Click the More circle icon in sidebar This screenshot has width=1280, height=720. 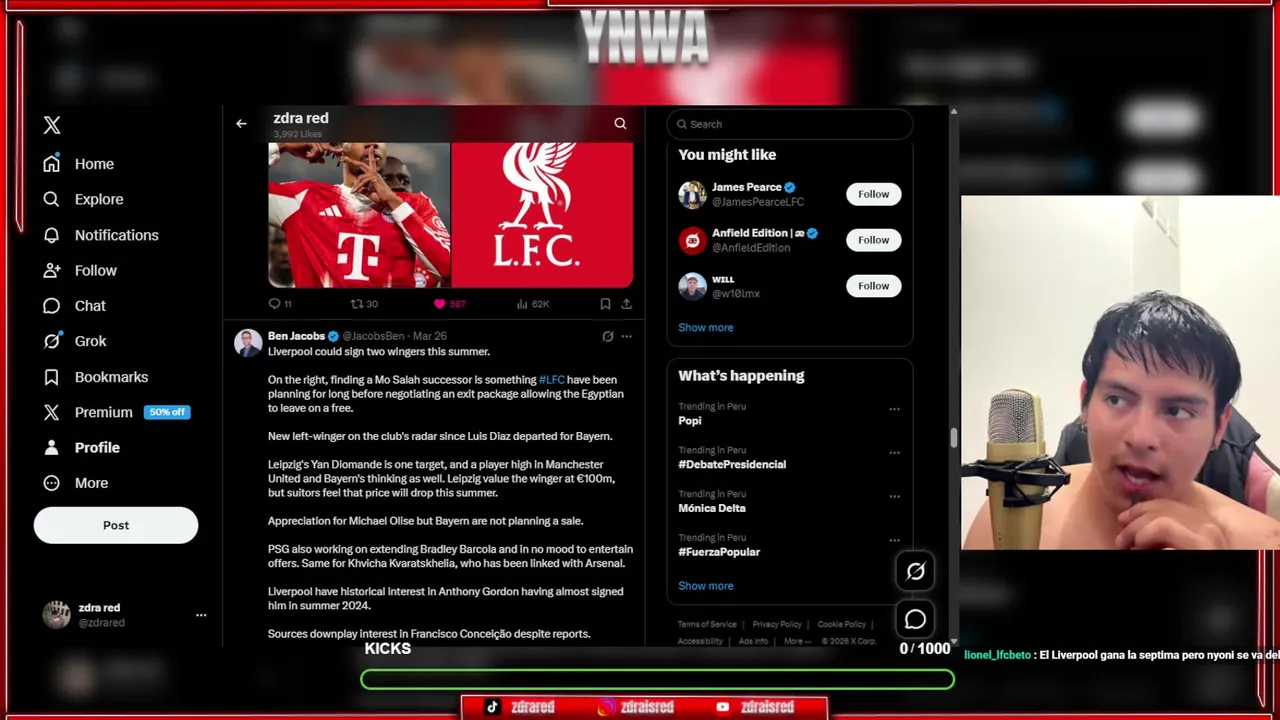52,483
